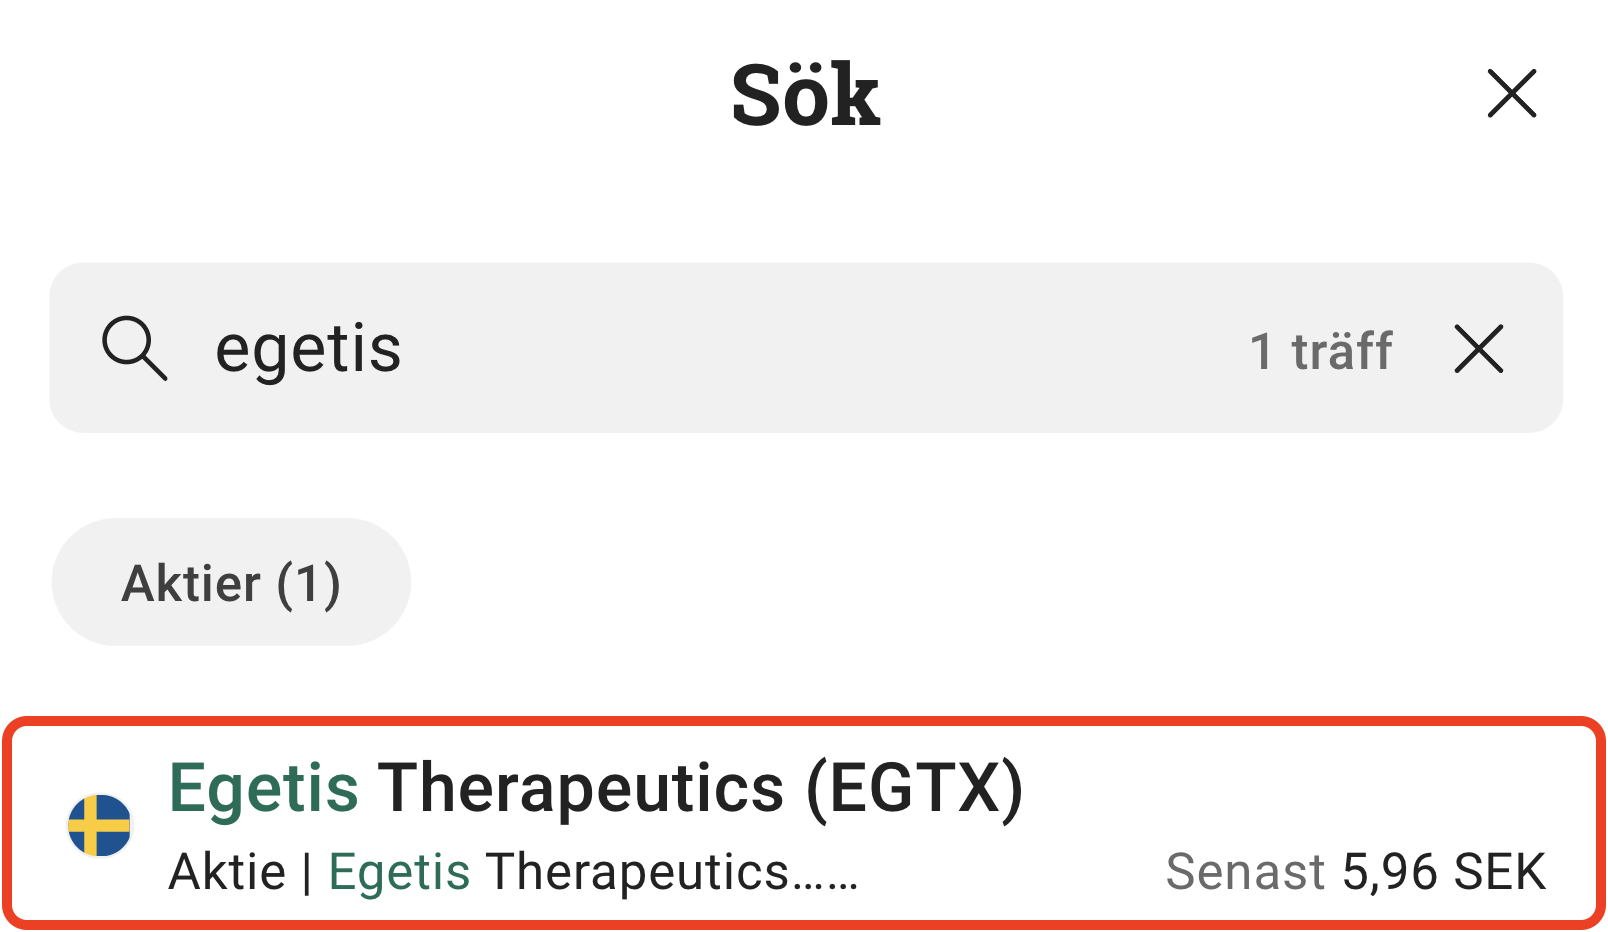Click the Senast 5,96 SEK price
The height and width of the screenshot is (932, 1608).
click(1355, 872)
